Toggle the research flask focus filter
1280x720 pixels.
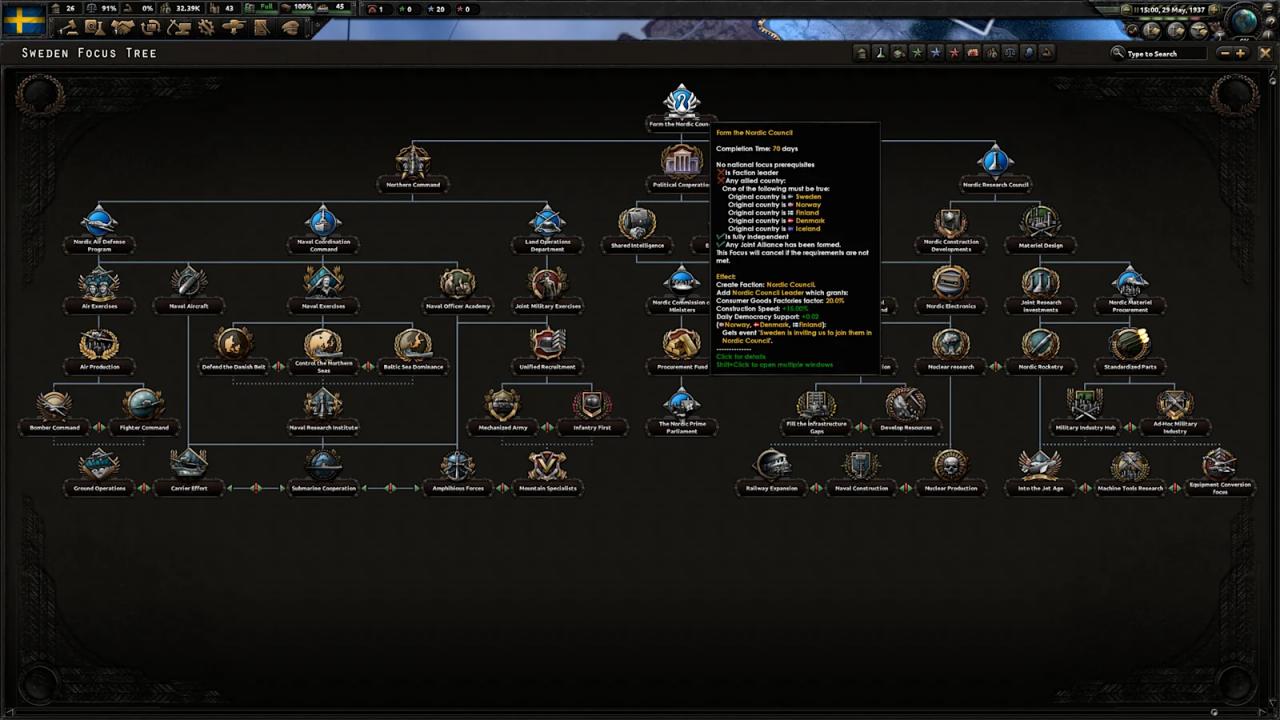click(879, 53)
